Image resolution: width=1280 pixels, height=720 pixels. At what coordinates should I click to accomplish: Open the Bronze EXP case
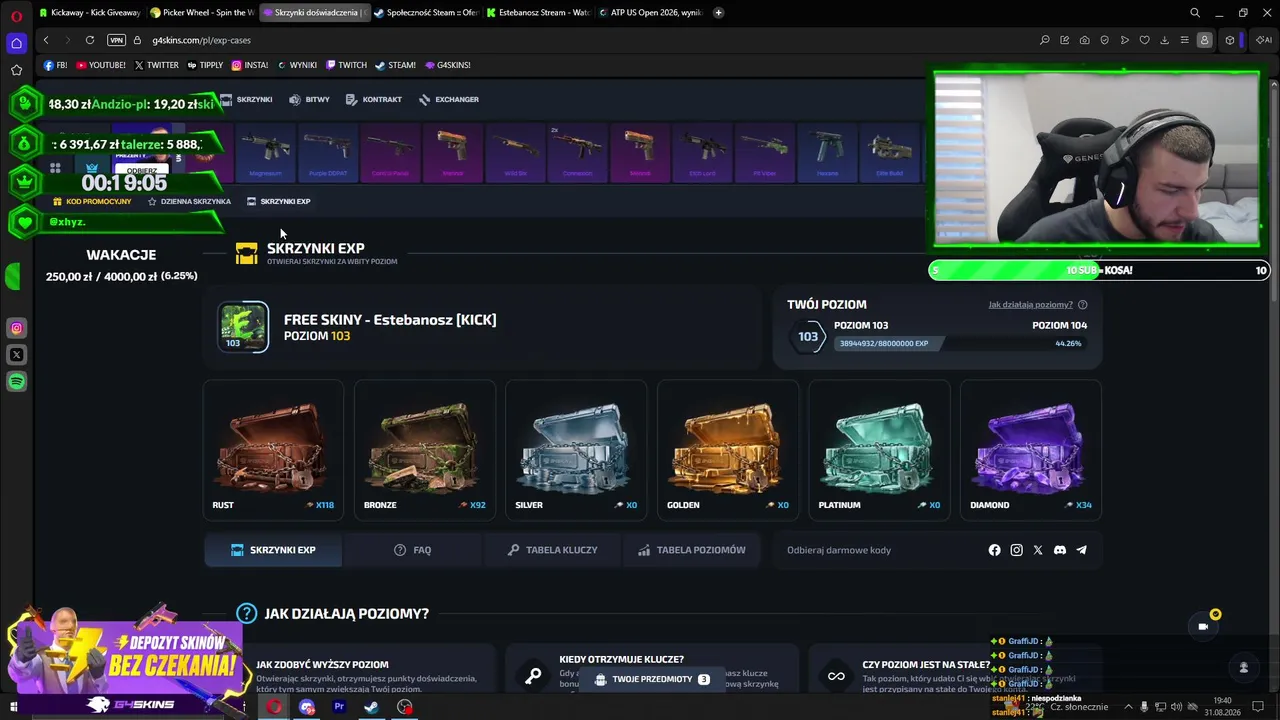(x=425, y=450)
